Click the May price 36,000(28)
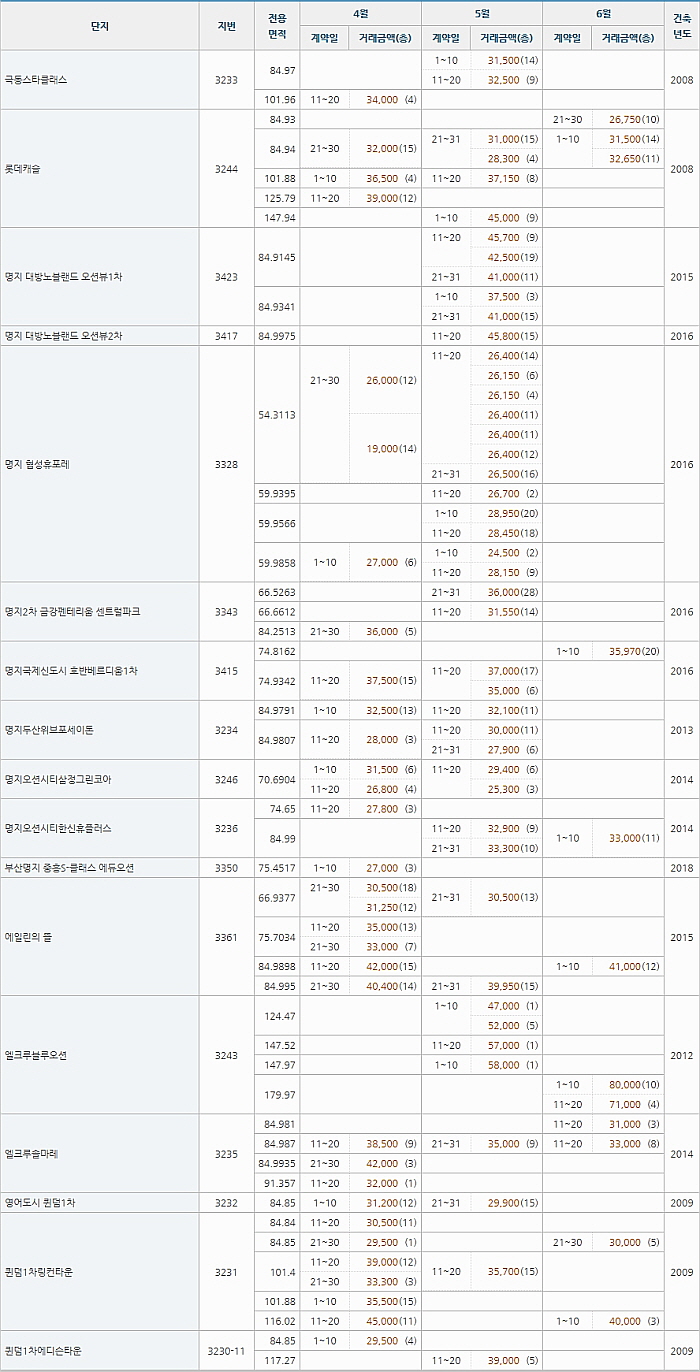This screenshot has height=1372, width=700. 513,592
